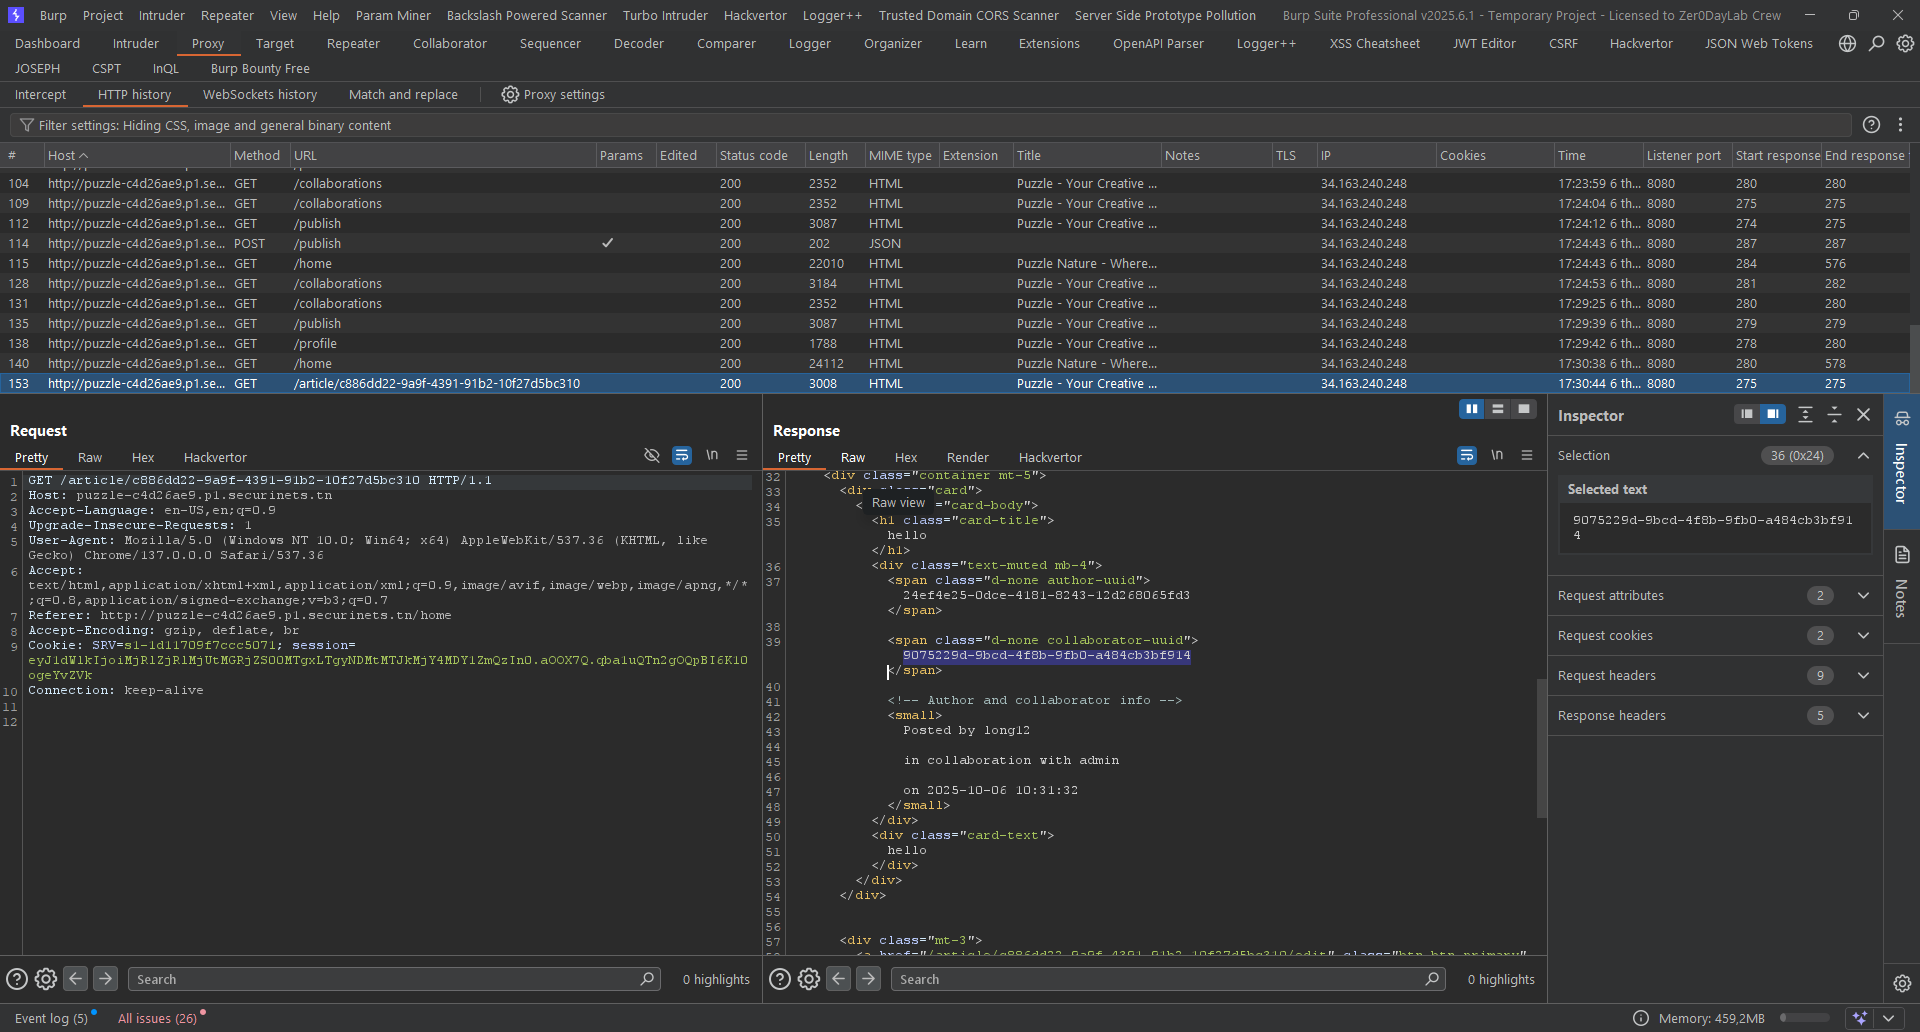Open Request panel hamburger menu

pos(742,456)
